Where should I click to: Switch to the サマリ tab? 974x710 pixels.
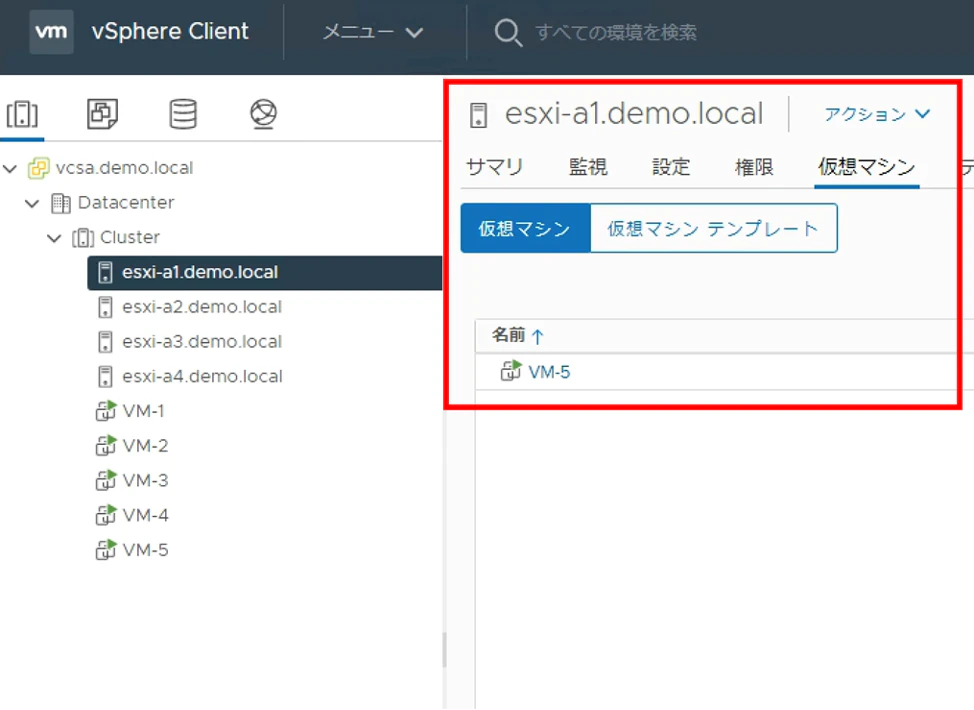pos(494,167)
